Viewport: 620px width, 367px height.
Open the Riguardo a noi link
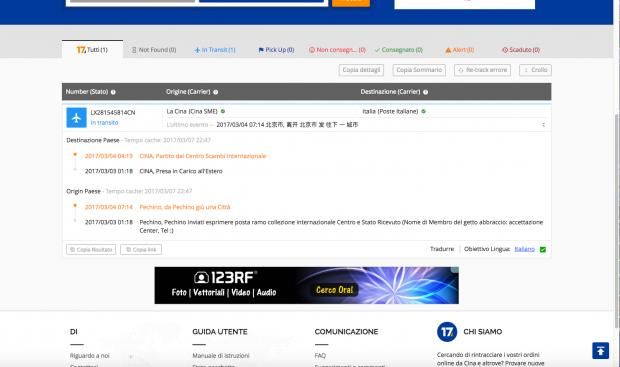90,356
